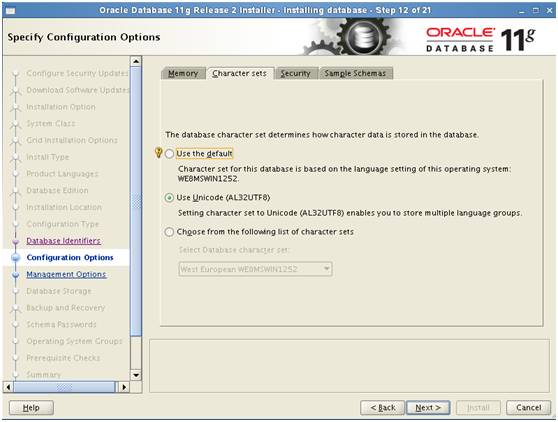Click the Cancel button
The width and height of the screenshot is (558, 422).
[x=528, y=408]
